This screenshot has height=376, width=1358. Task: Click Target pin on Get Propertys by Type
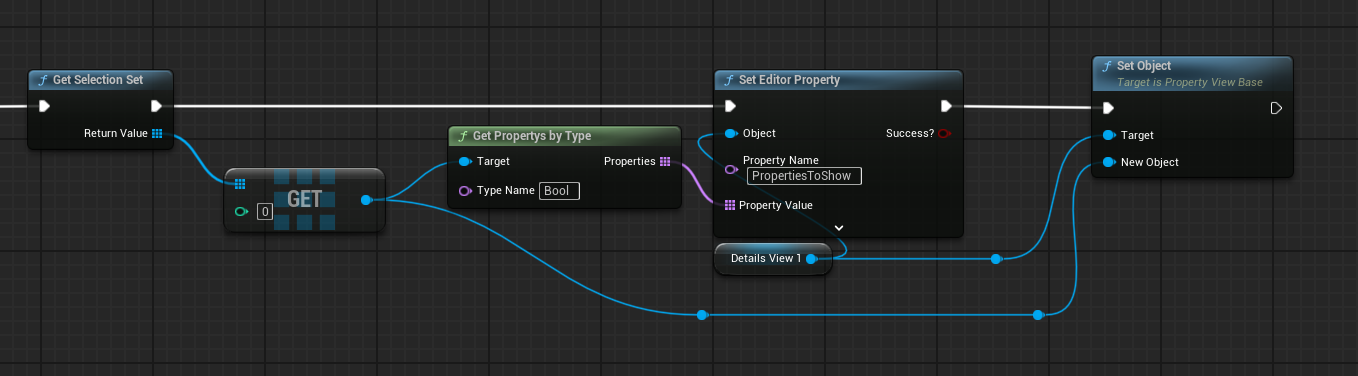[x=465, y=161]
